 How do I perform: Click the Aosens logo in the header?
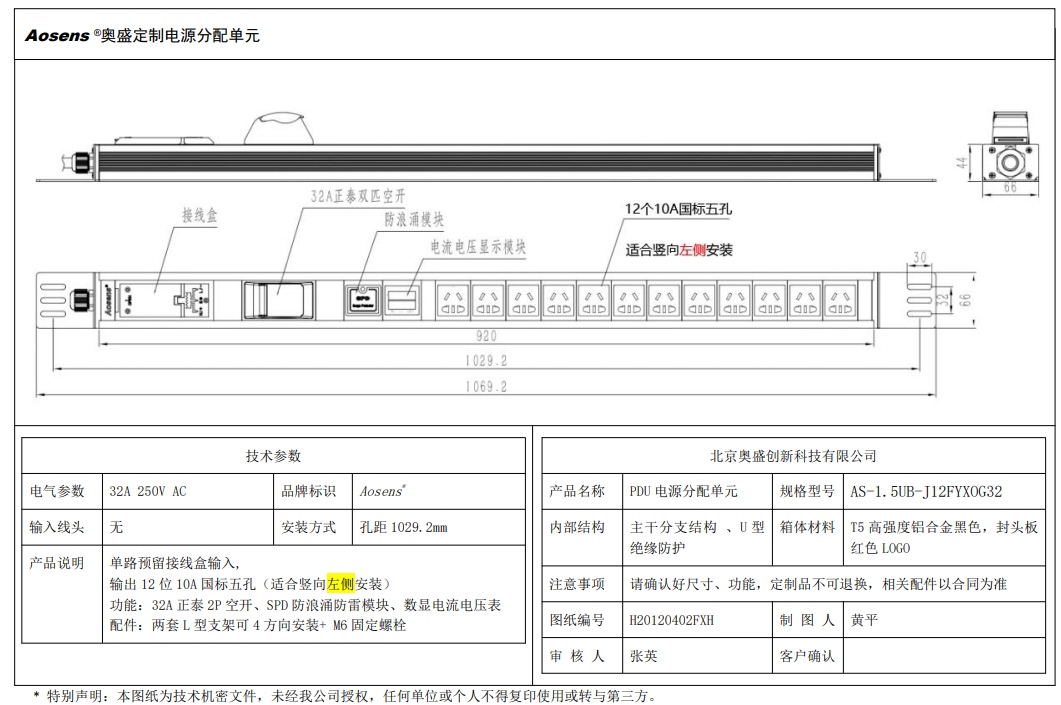[x=57, y=36]
